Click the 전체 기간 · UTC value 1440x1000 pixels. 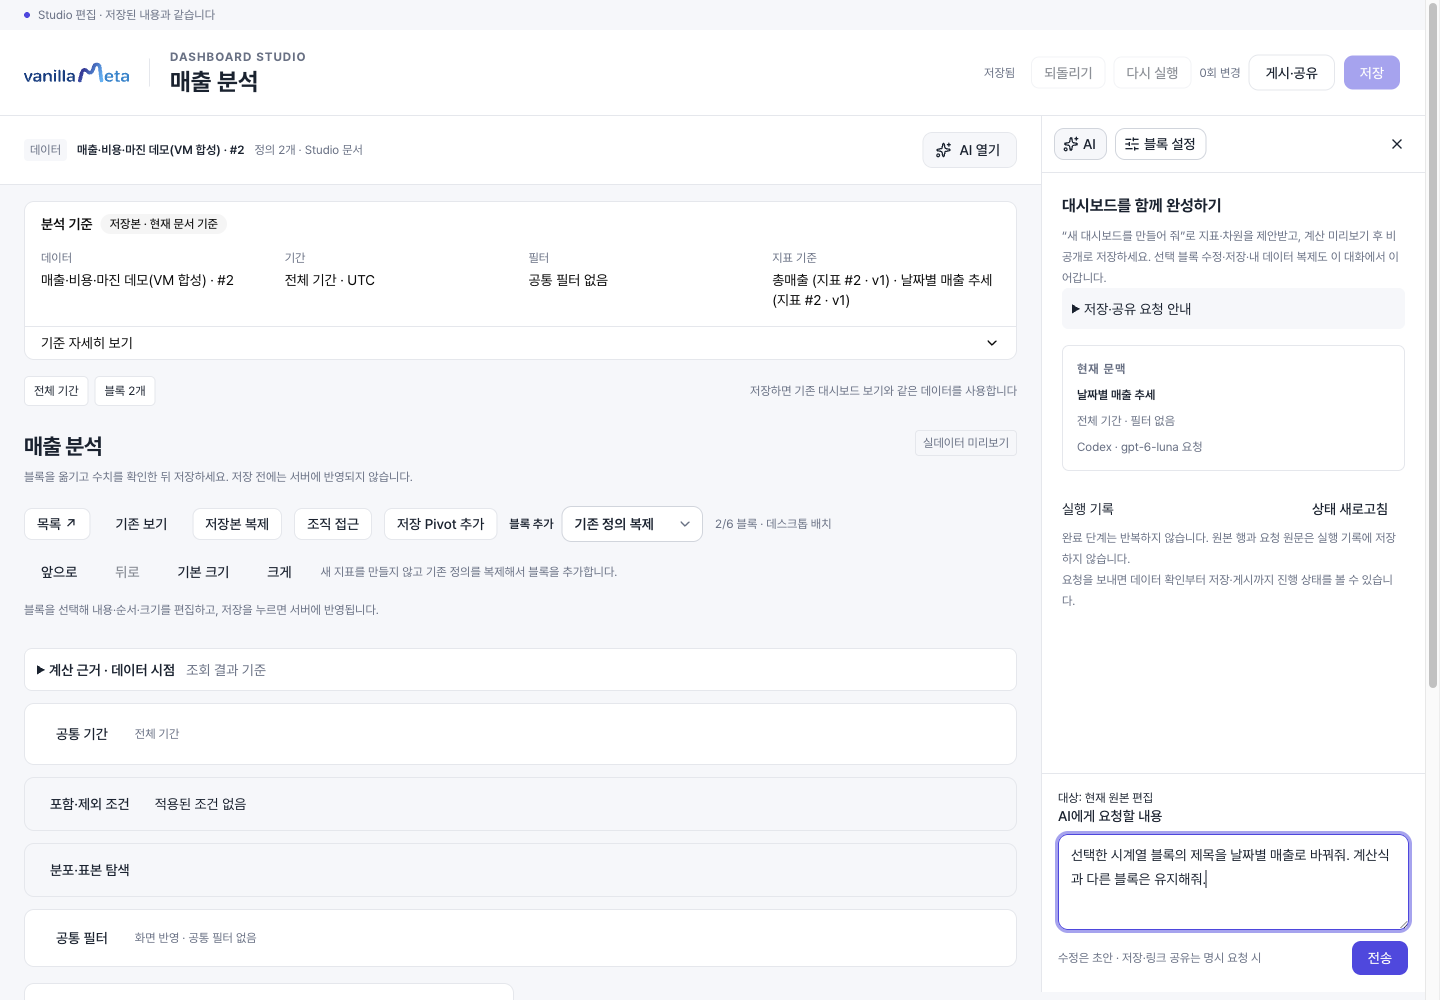[330, 280]
